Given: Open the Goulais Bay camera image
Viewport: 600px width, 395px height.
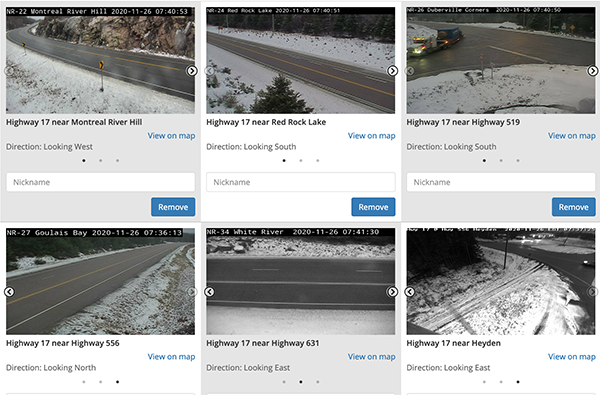Looking at the screenshot, I should pyautogui.click(x=100, y=281).
